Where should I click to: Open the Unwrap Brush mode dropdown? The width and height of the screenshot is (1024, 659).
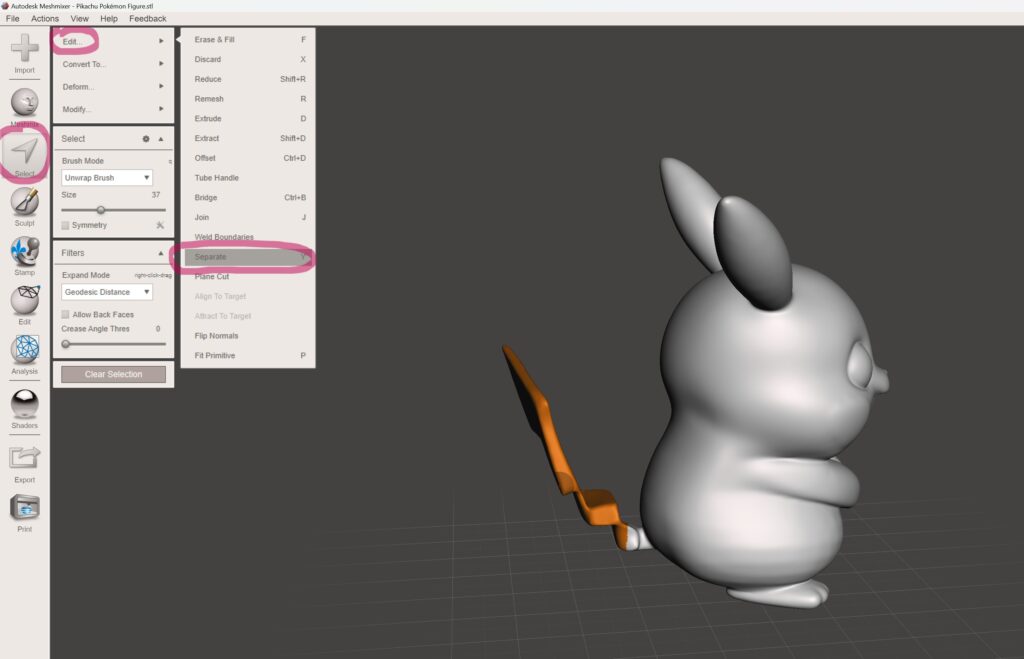click(x=107, y=178)
